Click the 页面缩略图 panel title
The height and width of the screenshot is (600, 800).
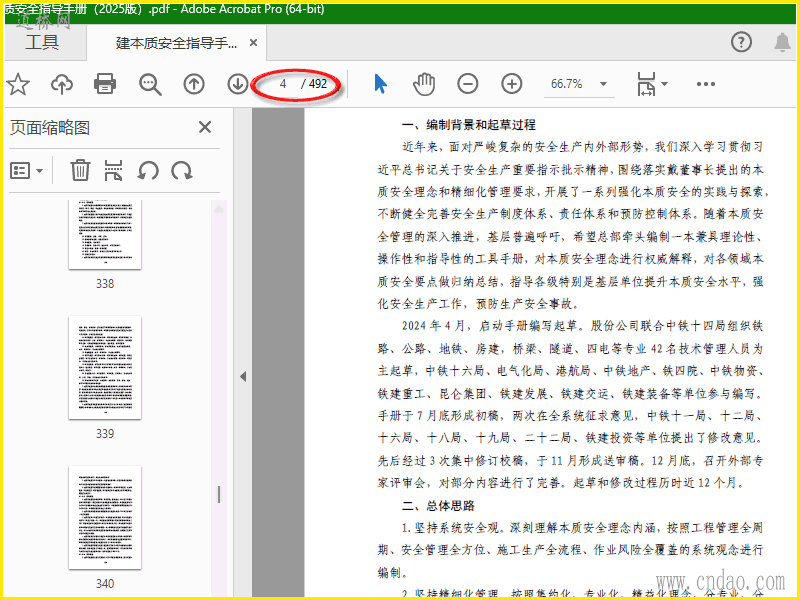(x=50, y=128)
